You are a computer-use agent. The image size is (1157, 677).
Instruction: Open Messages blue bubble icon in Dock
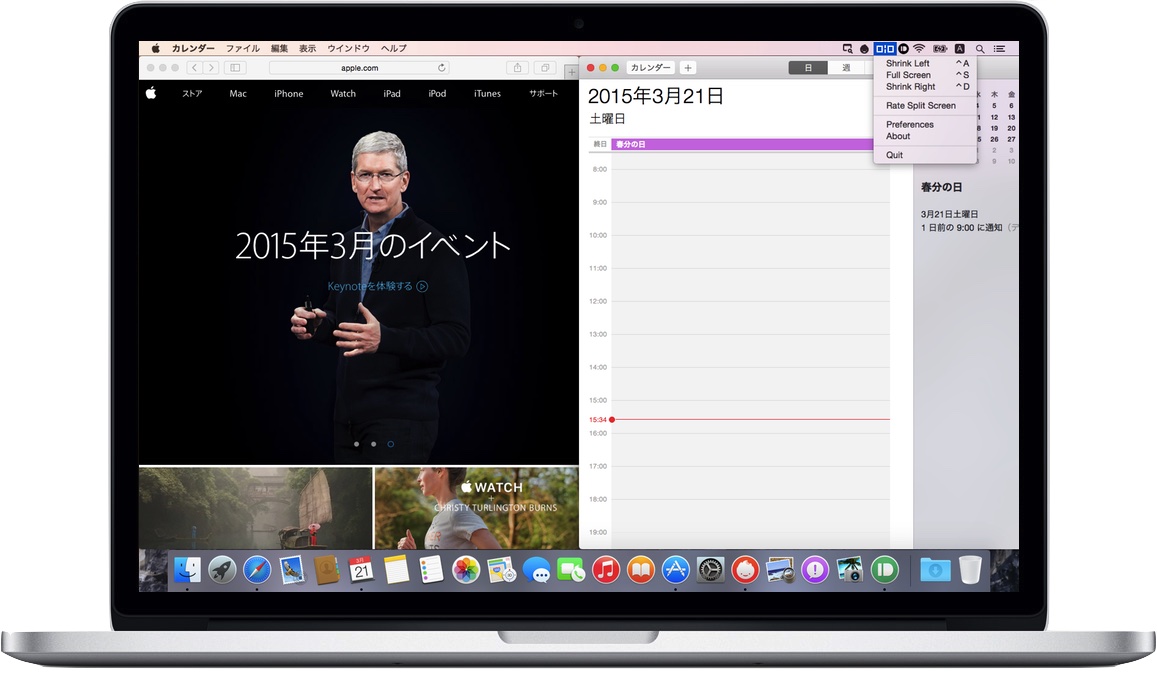coord(536,570)
